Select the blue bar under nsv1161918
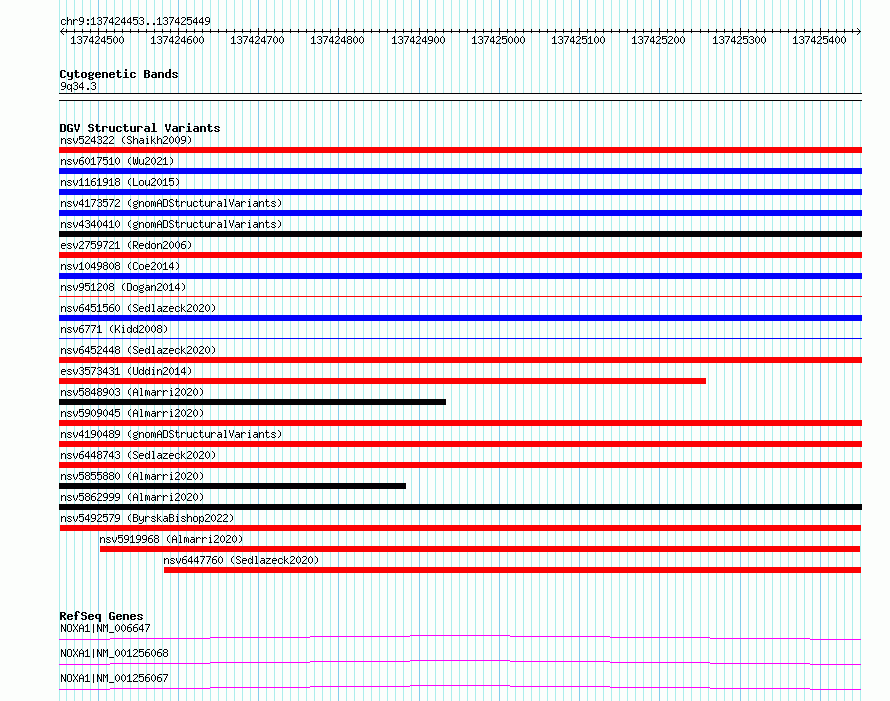 (460, 192)
